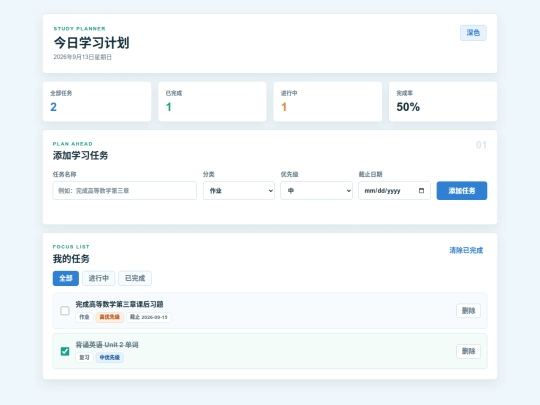The height and width of the screenshot is (405, 540).
Task: Click the 截止 2026-09-15 tag
Action: 148,317
